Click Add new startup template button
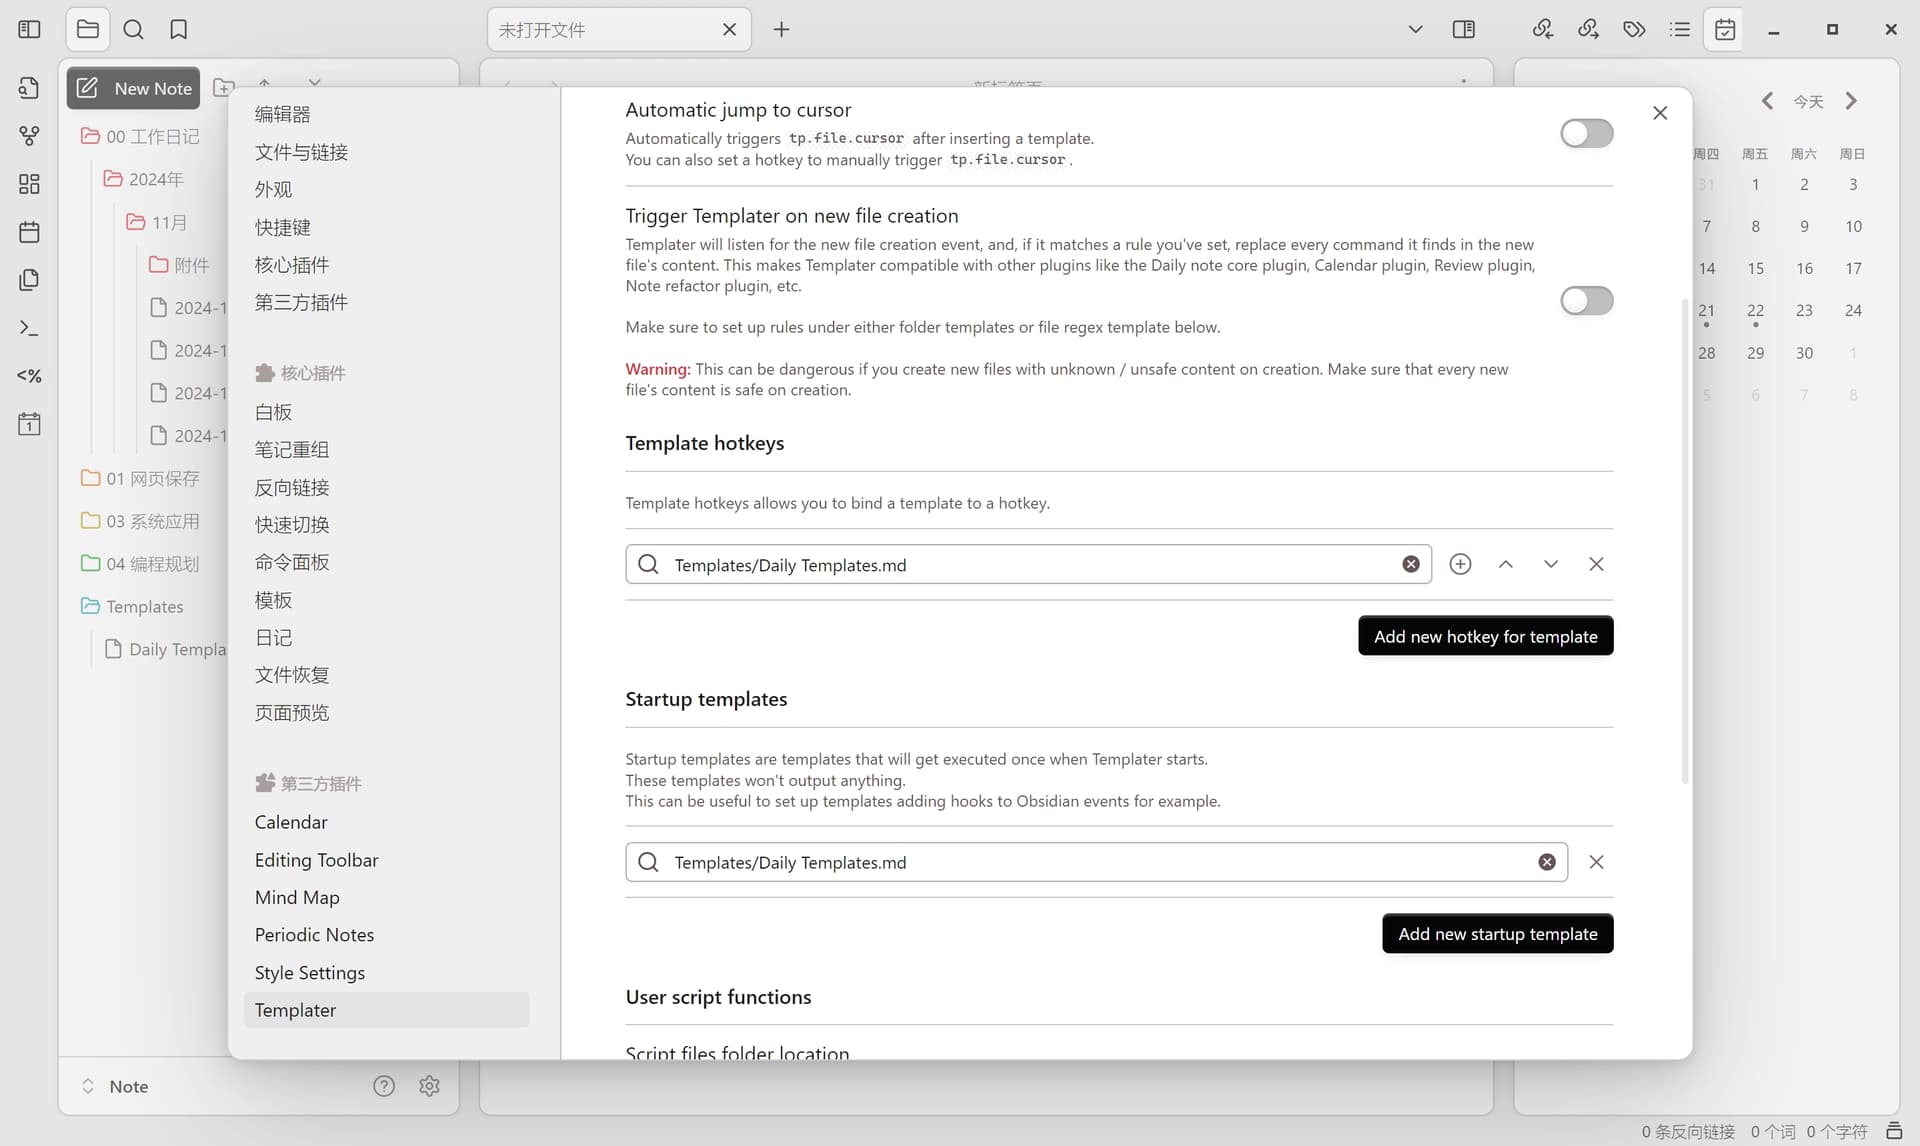This screenshot has height=1146, width=1920. point(1497,934)
